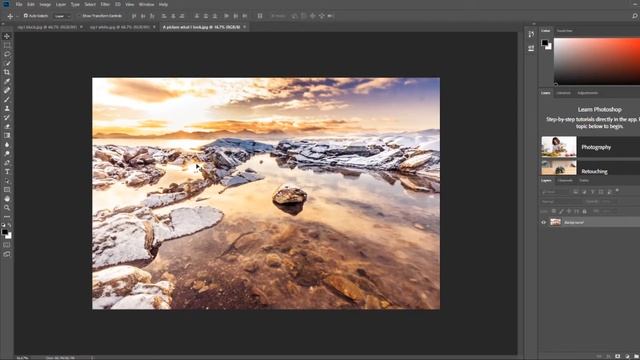The image size is (640, 360).
Task: Select the Pen tool
Action: point(7,162)
